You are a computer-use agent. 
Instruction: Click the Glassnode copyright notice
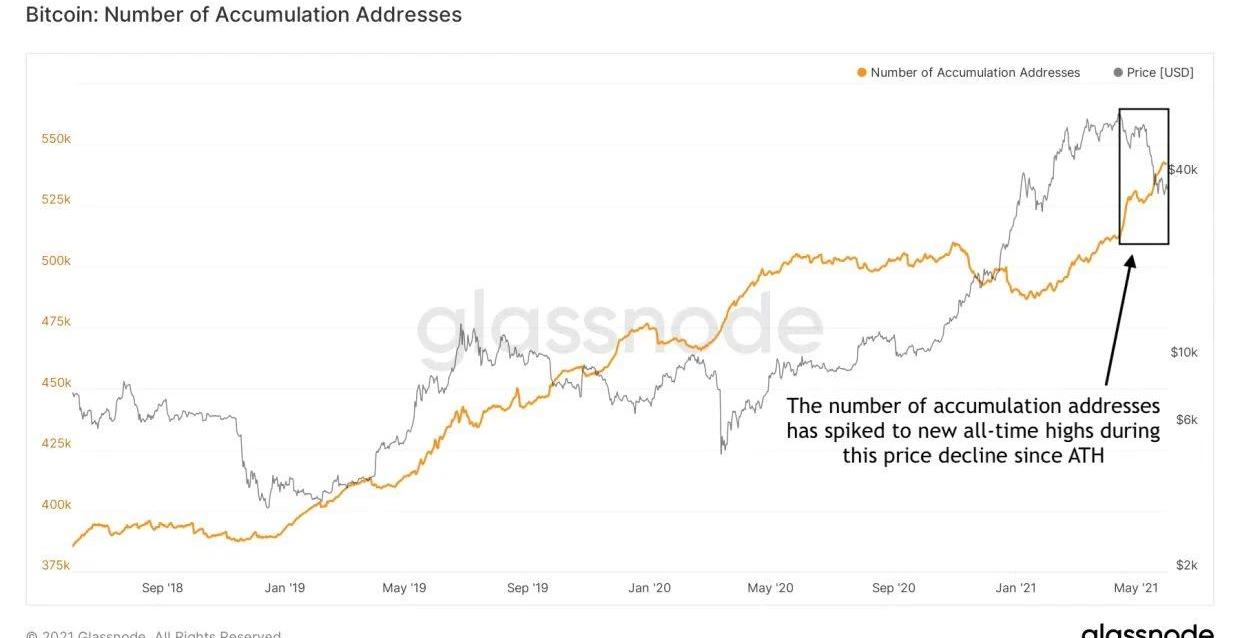point(153,634)
